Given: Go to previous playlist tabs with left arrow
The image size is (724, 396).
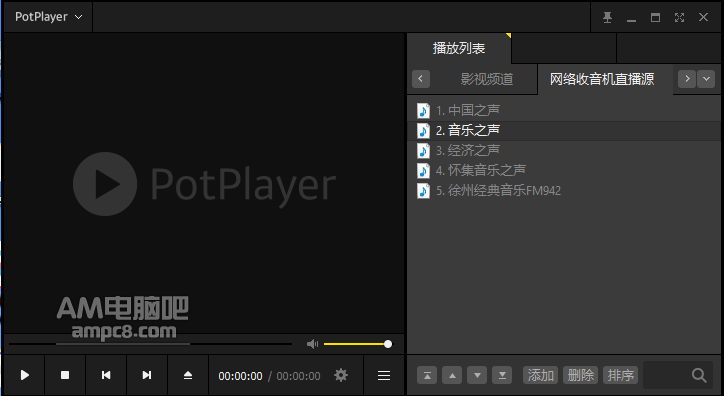Looking at the screenshot, I should pyautogui.click(x=421, y=79).
